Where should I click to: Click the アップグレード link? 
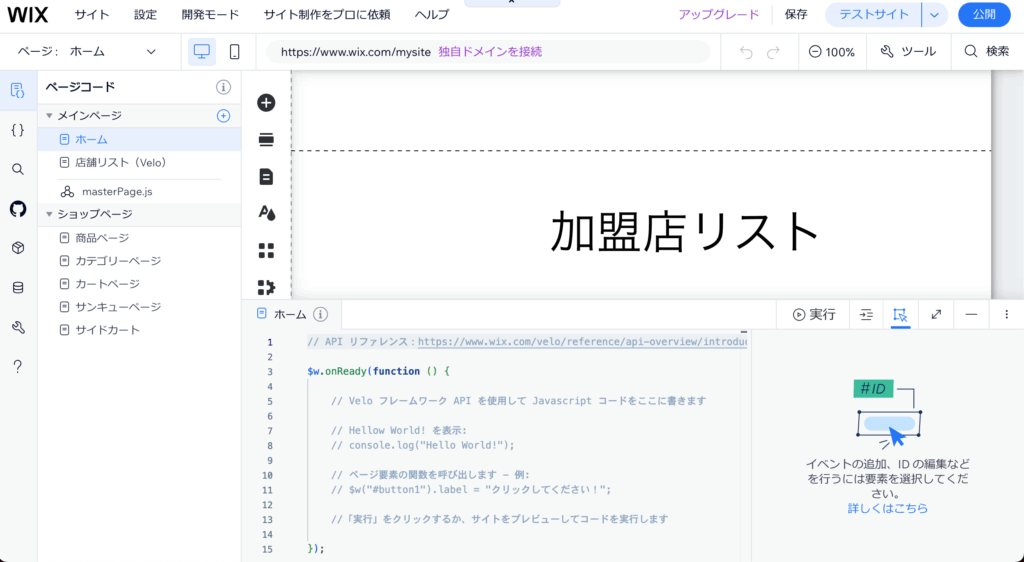718,14
